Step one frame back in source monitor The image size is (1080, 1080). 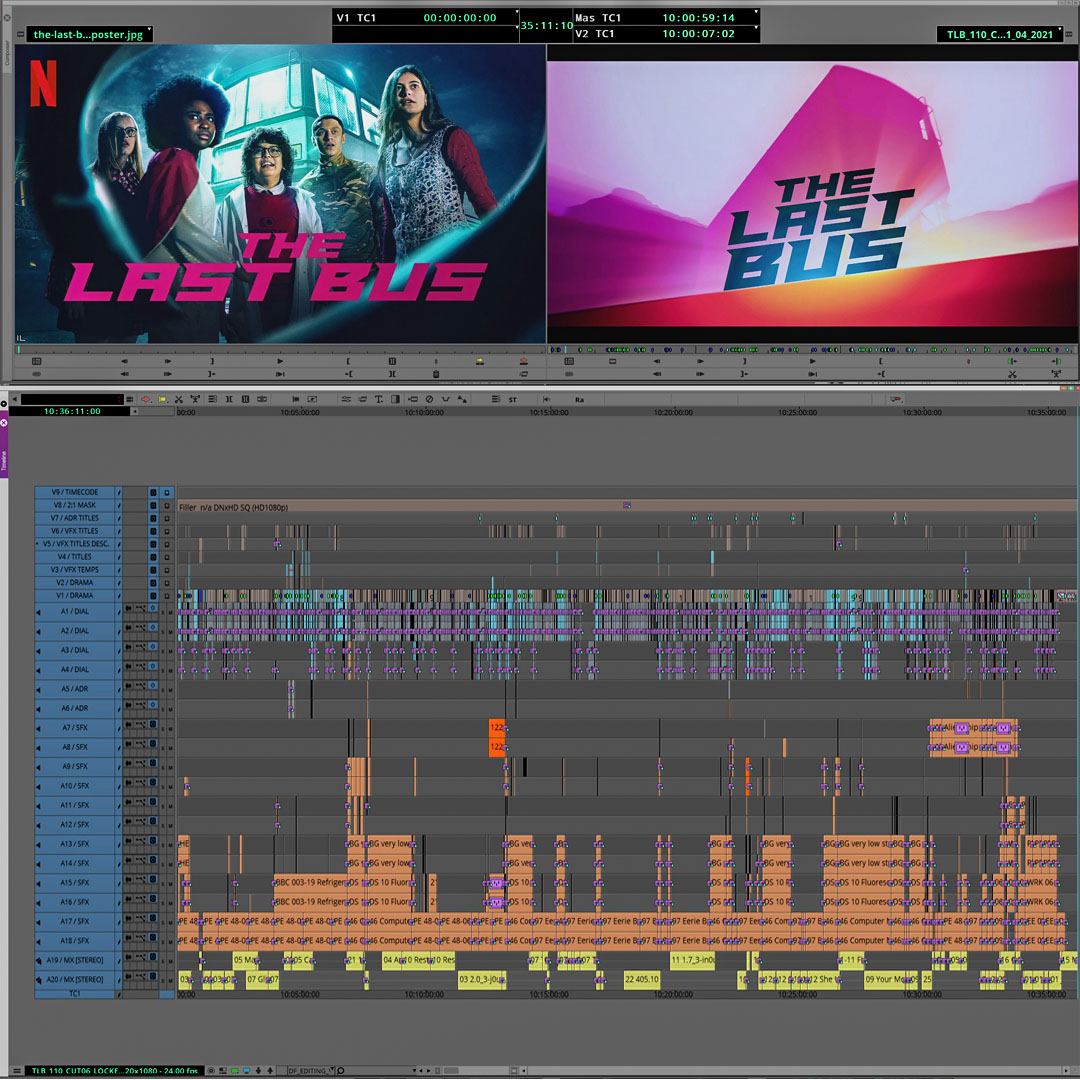pyautogui.click(x=125, y=361)
